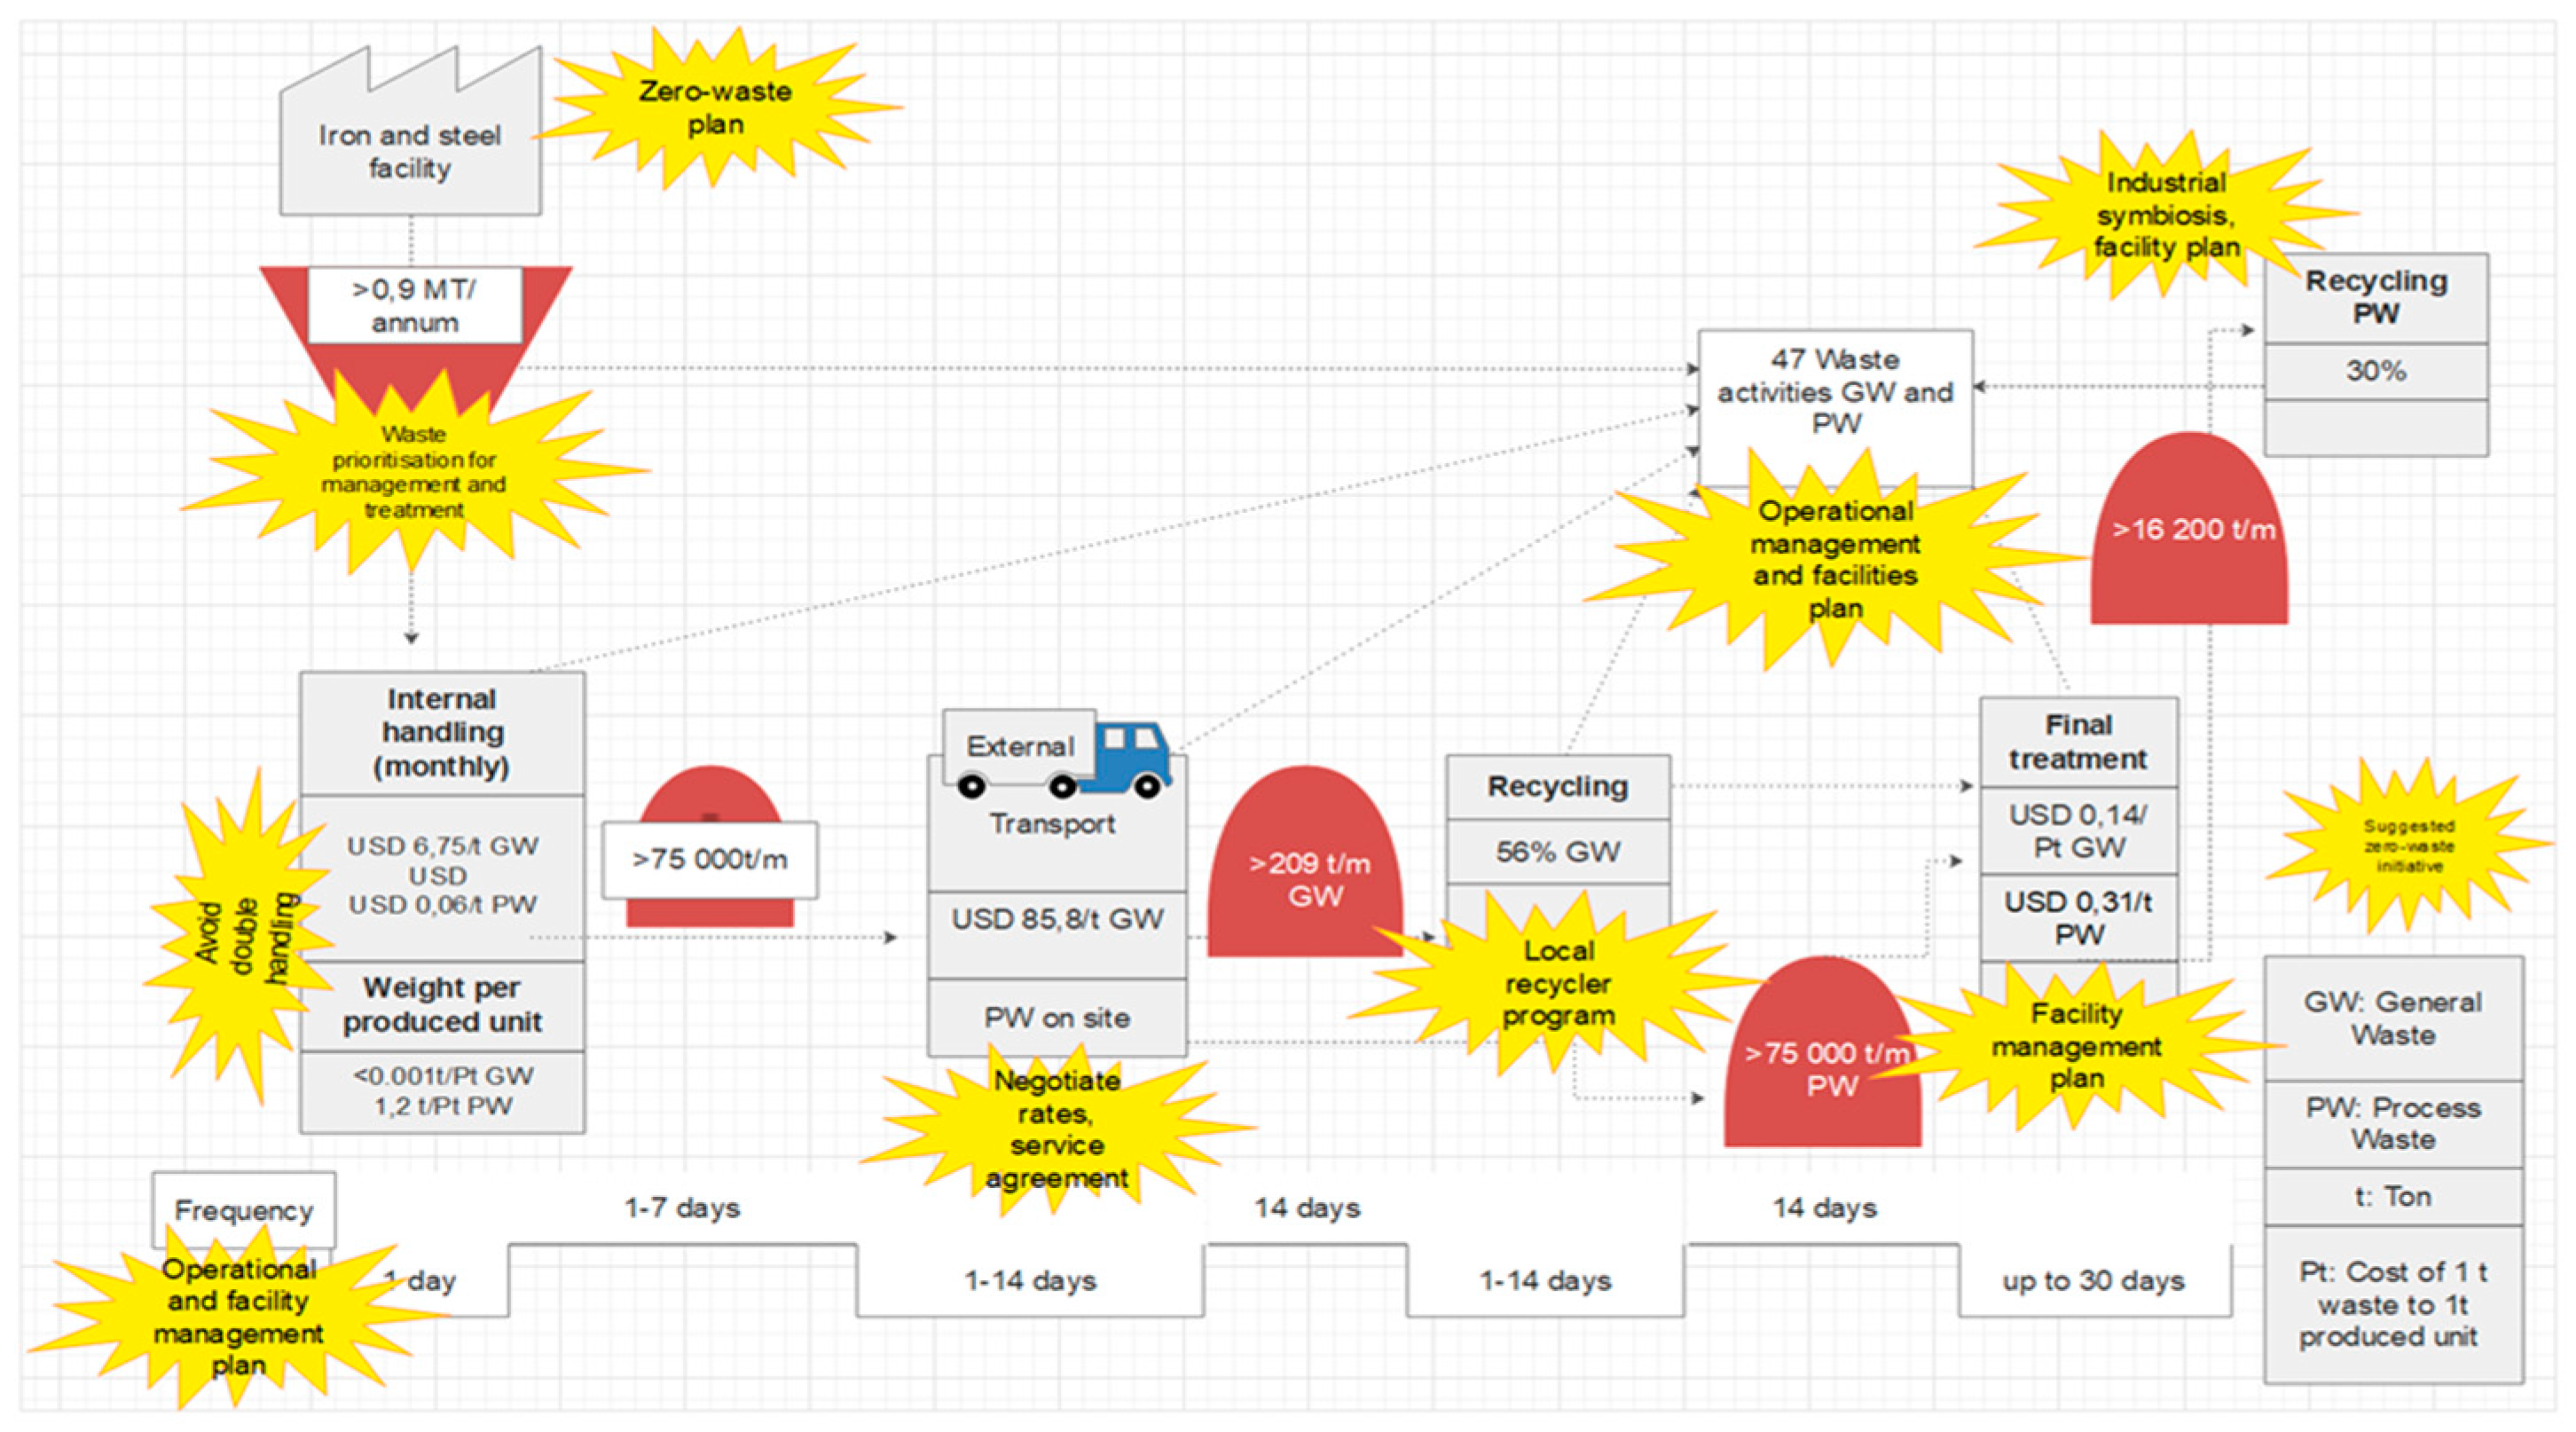
Task: Click the Final treatment header box
Action: pos(2078,741)
